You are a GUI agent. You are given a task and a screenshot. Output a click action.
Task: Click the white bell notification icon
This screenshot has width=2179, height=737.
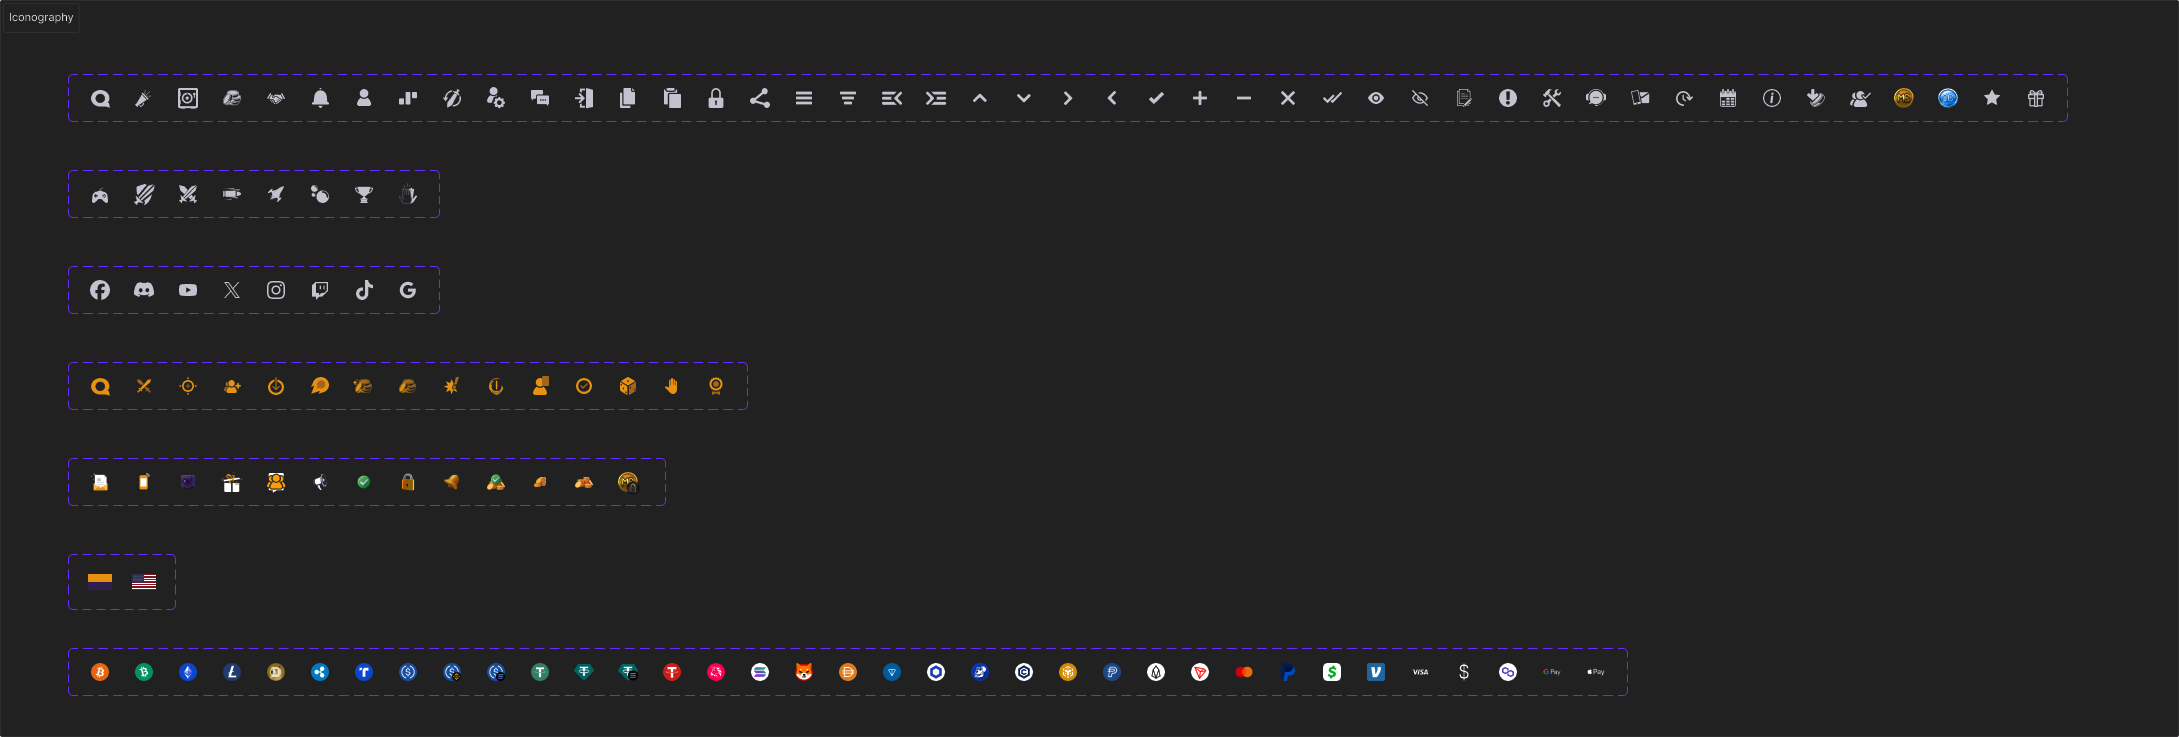coord(320,98)
